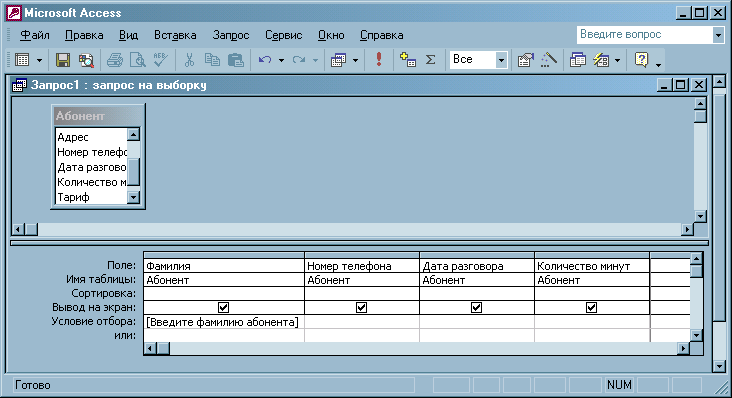Maximize the Запрос1 query window
The width and height of the screenshot is (732, 398).
(x=681, y=85)
